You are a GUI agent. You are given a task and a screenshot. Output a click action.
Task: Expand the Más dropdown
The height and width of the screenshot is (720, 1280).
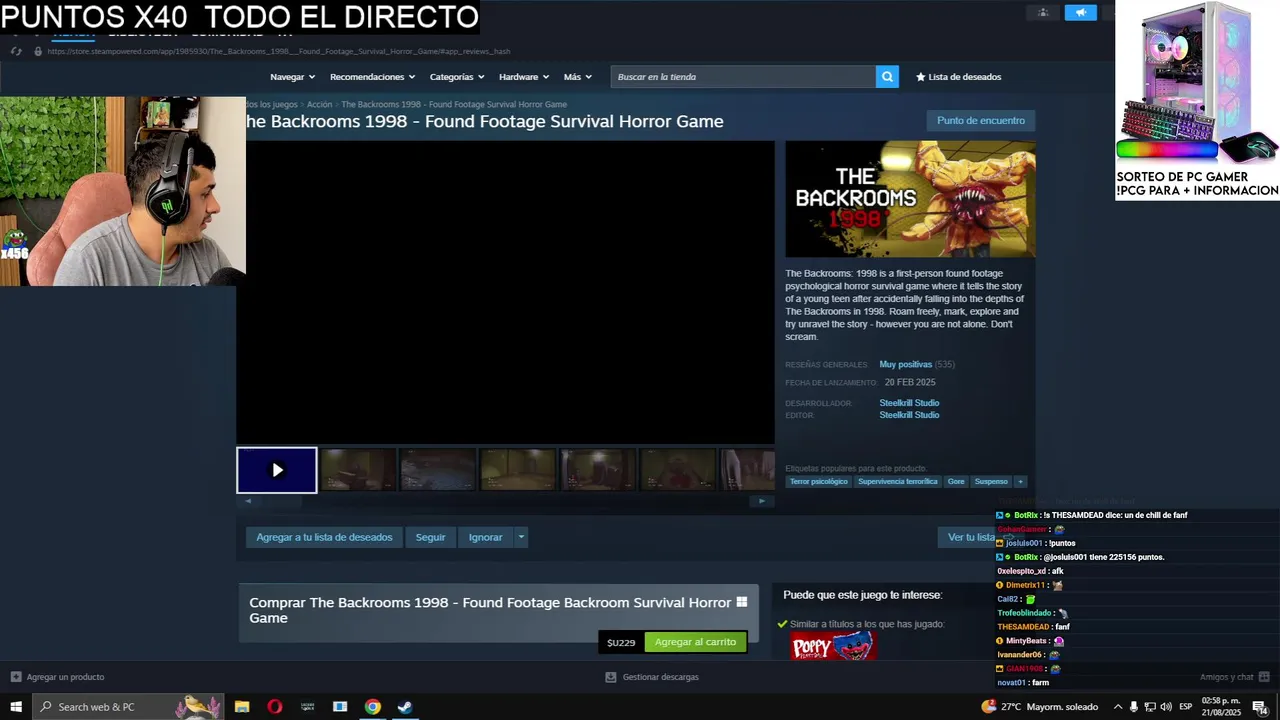click(x=577, y=77)
